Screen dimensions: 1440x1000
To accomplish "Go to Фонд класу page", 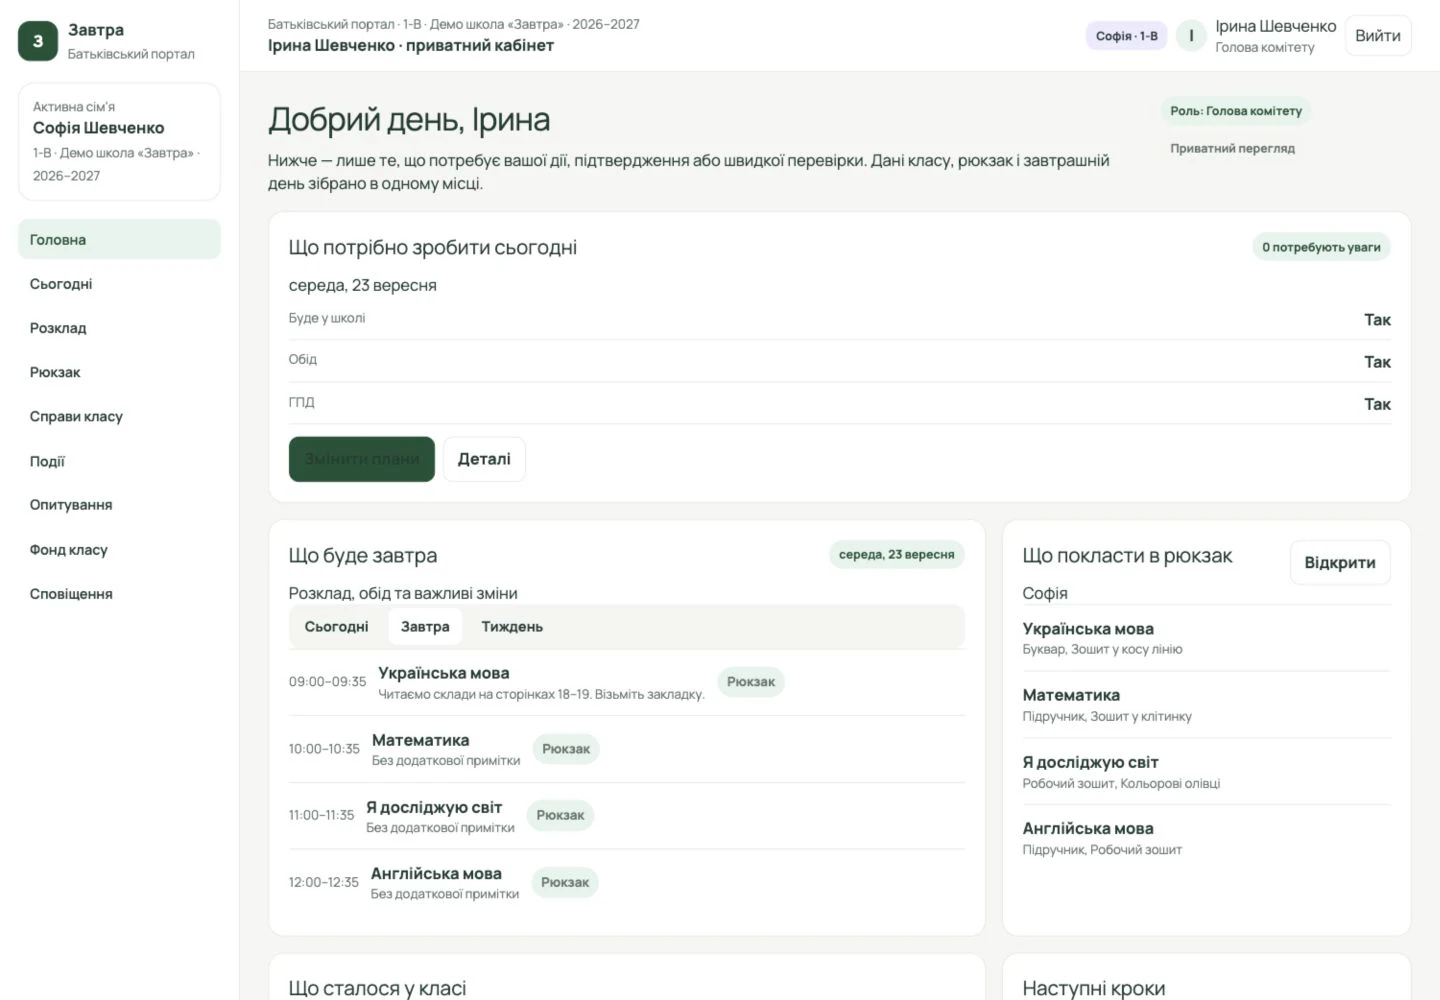I will [x=119, y=549].
